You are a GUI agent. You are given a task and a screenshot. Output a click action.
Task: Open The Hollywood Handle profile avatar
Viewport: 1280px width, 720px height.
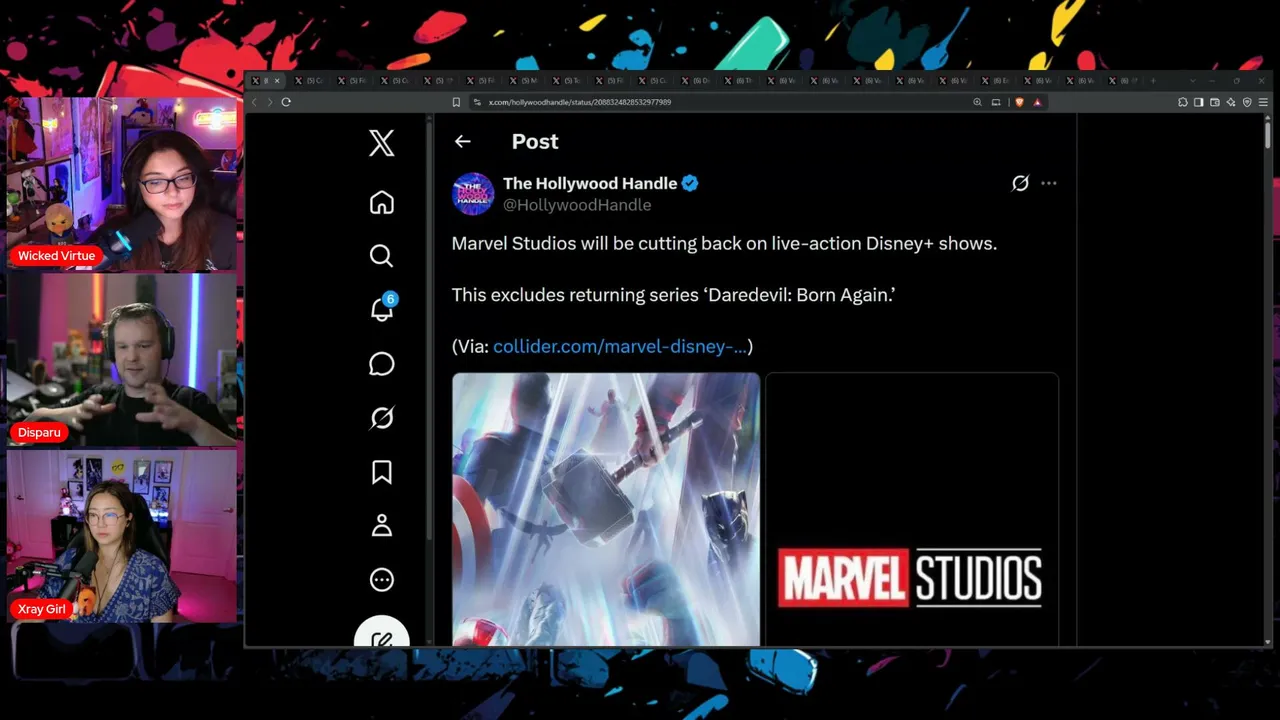[x=473, y=194]
